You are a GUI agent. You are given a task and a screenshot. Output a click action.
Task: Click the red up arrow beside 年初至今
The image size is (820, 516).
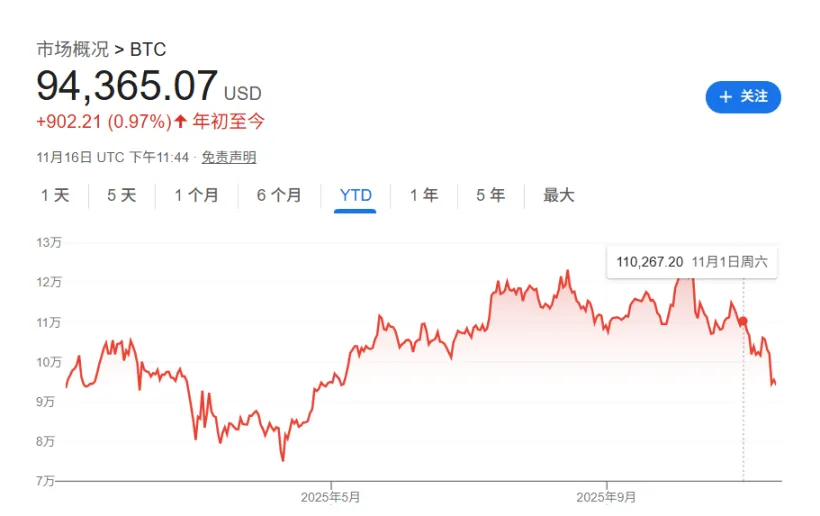[180, 121]
